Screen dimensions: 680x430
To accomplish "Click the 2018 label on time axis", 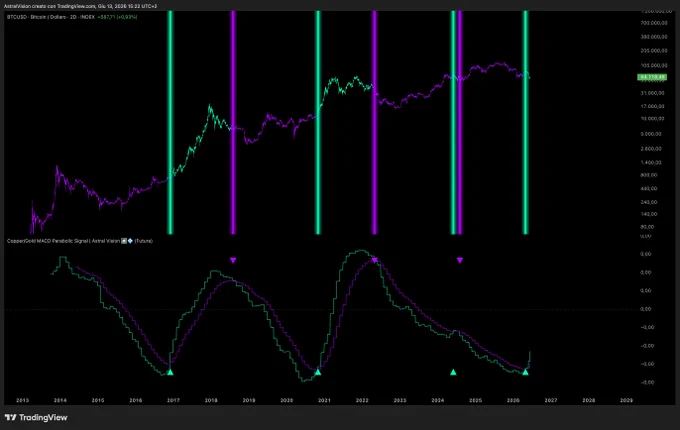I will point(211,400).
